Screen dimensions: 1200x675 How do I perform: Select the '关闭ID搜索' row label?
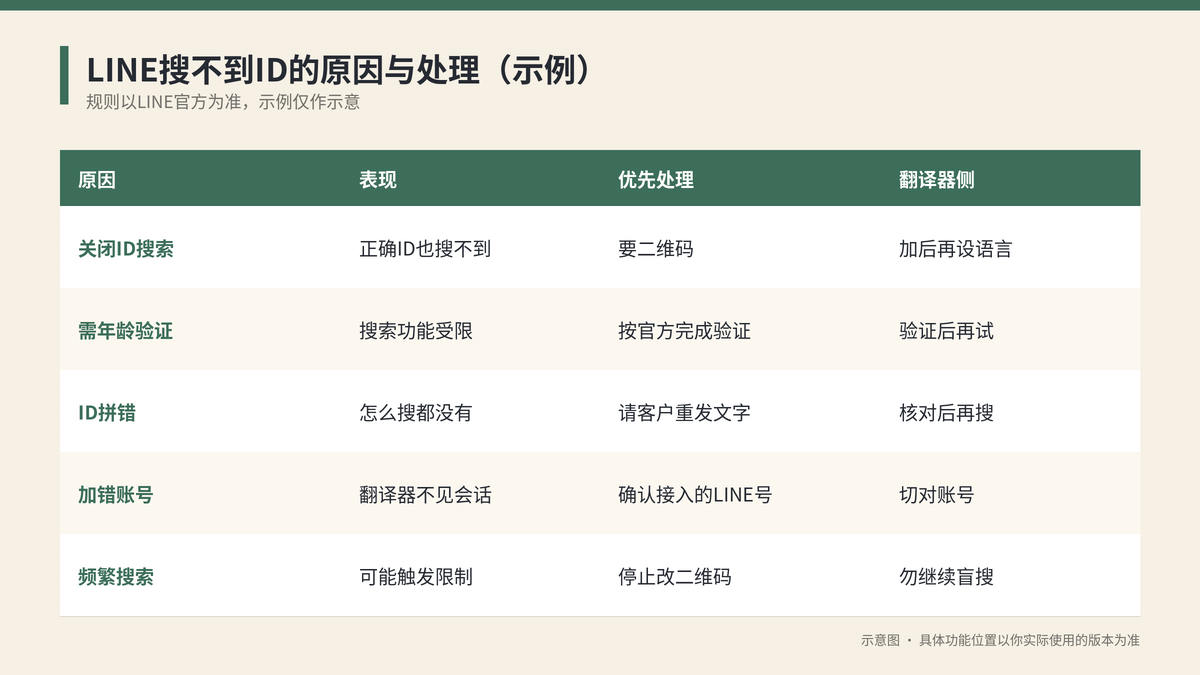point(126,249)
